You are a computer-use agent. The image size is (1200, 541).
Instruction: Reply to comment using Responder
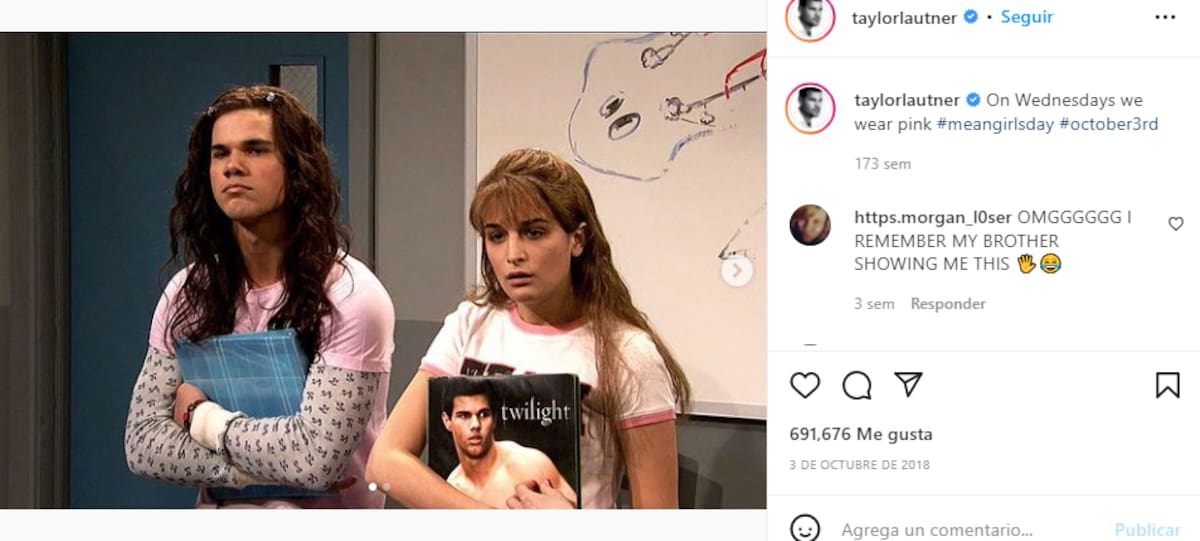(x=948, y=303)
